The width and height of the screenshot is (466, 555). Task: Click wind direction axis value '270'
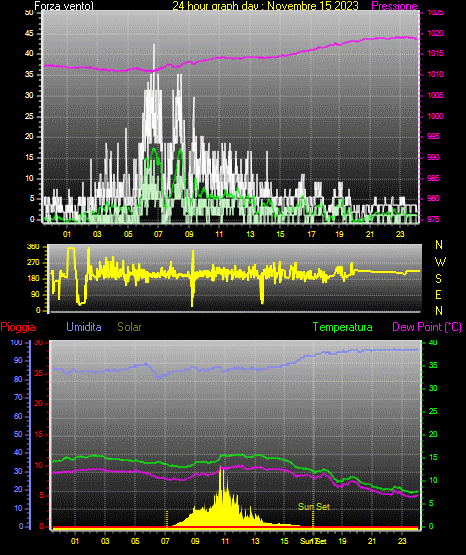33,263
